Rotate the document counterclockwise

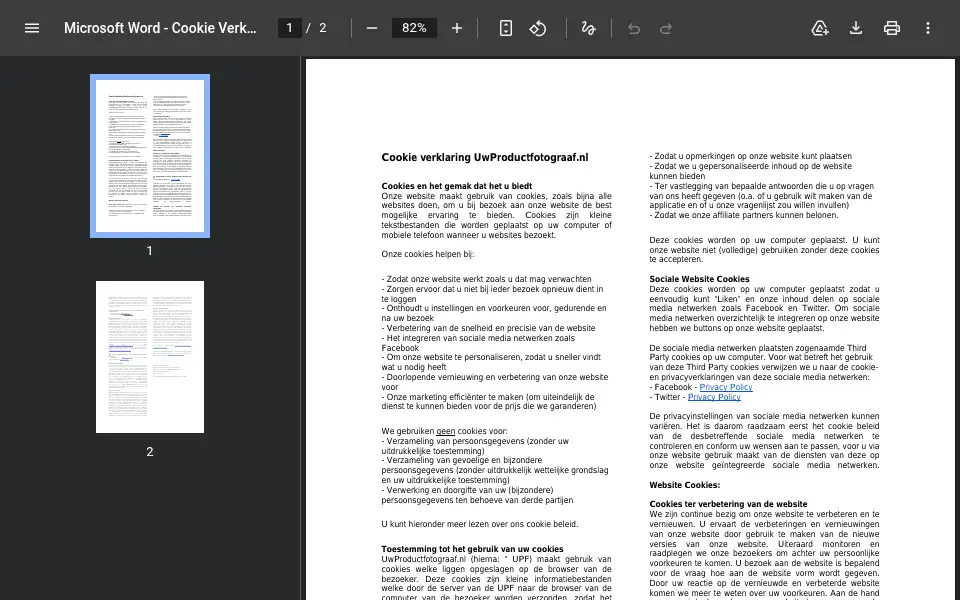coord(538,28)
